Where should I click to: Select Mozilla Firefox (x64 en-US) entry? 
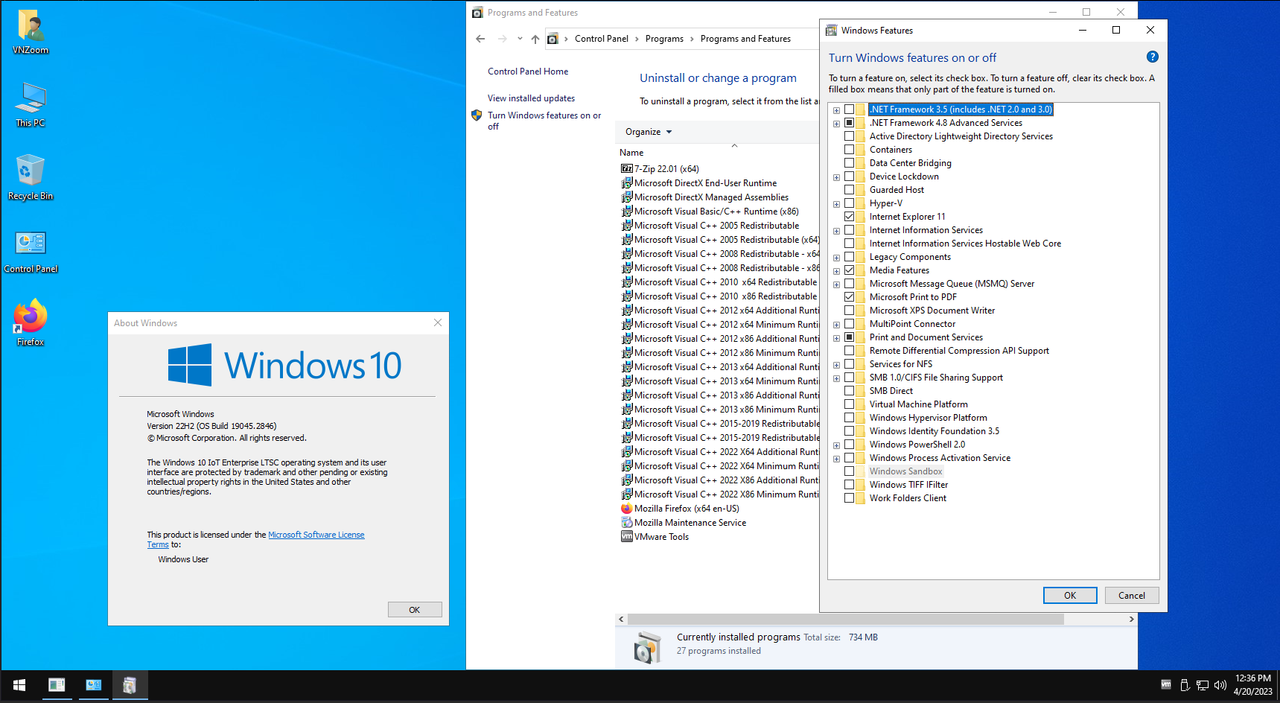click(681, 508)
